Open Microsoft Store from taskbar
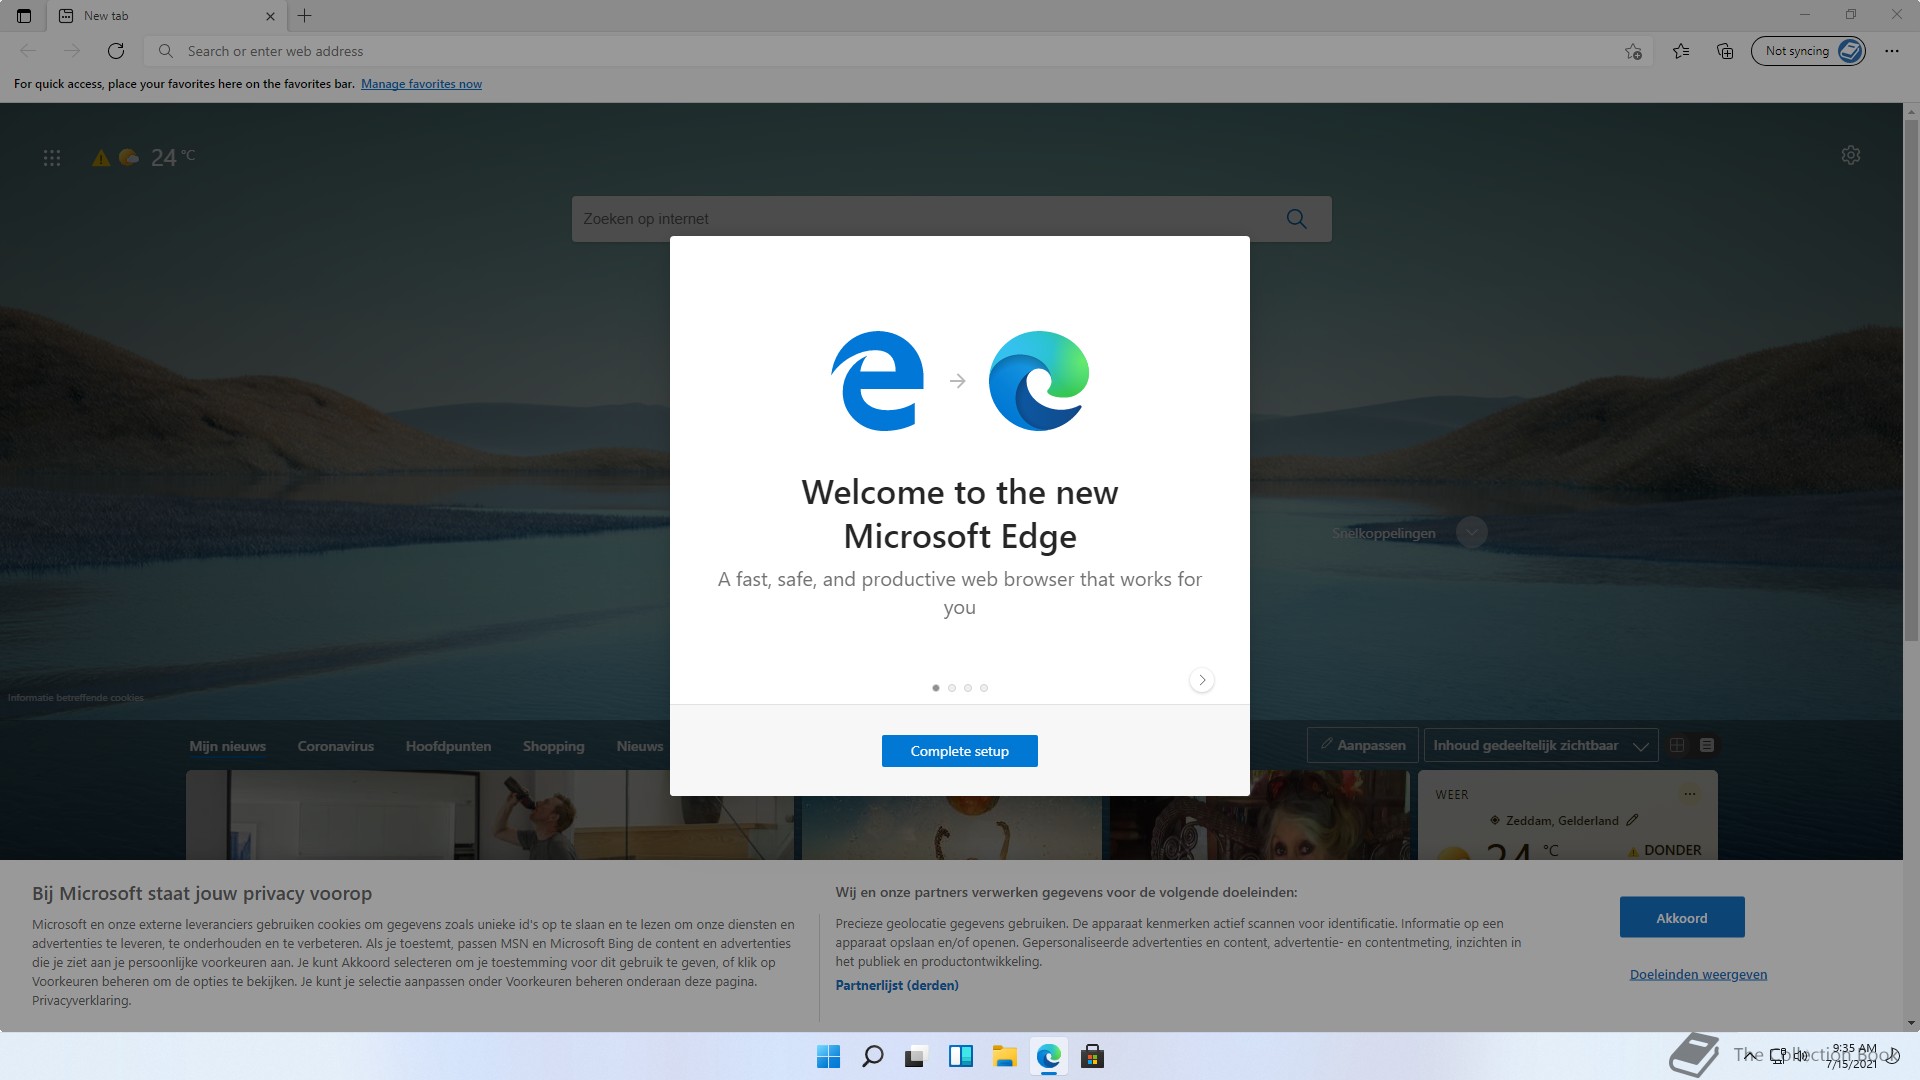The image size is (1920, 1080). point(1092,1056)
